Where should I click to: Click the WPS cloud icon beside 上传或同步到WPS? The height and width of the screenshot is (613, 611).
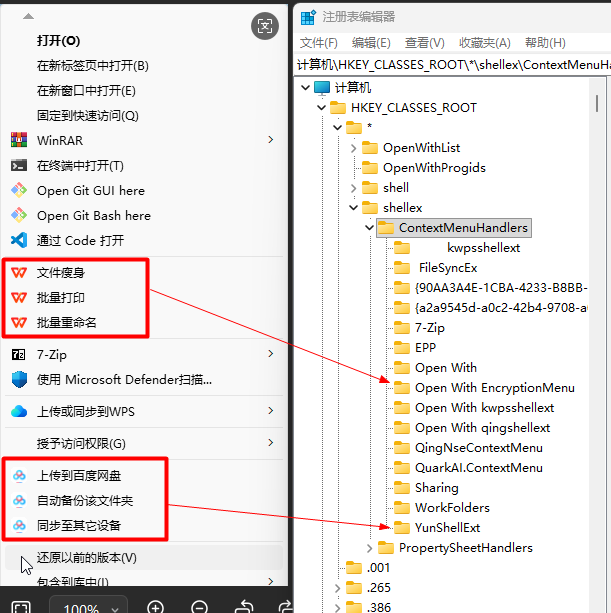pyautogui.click(x=19, y=411)
